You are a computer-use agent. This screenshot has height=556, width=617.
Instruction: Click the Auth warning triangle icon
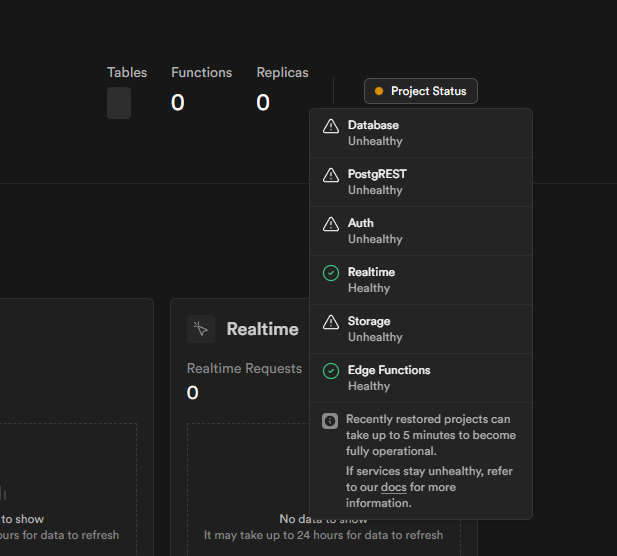coord(331,225)
